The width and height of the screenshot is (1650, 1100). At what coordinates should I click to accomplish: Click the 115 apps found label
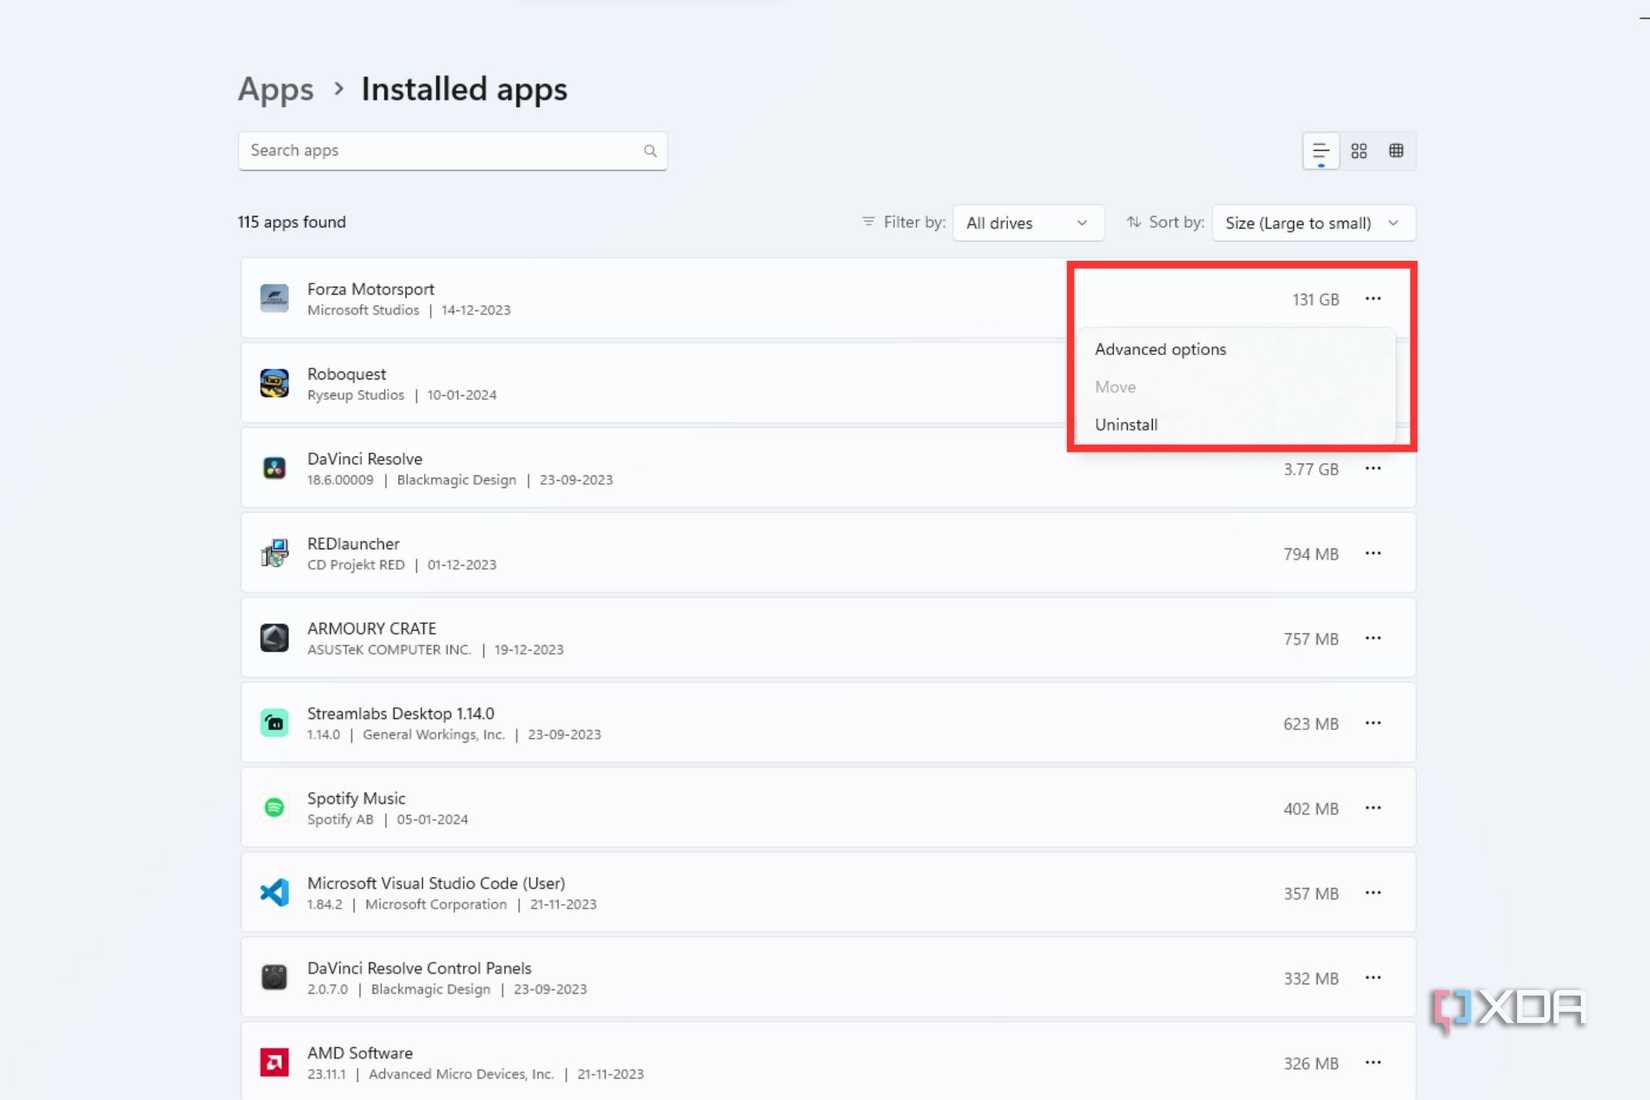(x=292, y=222)
